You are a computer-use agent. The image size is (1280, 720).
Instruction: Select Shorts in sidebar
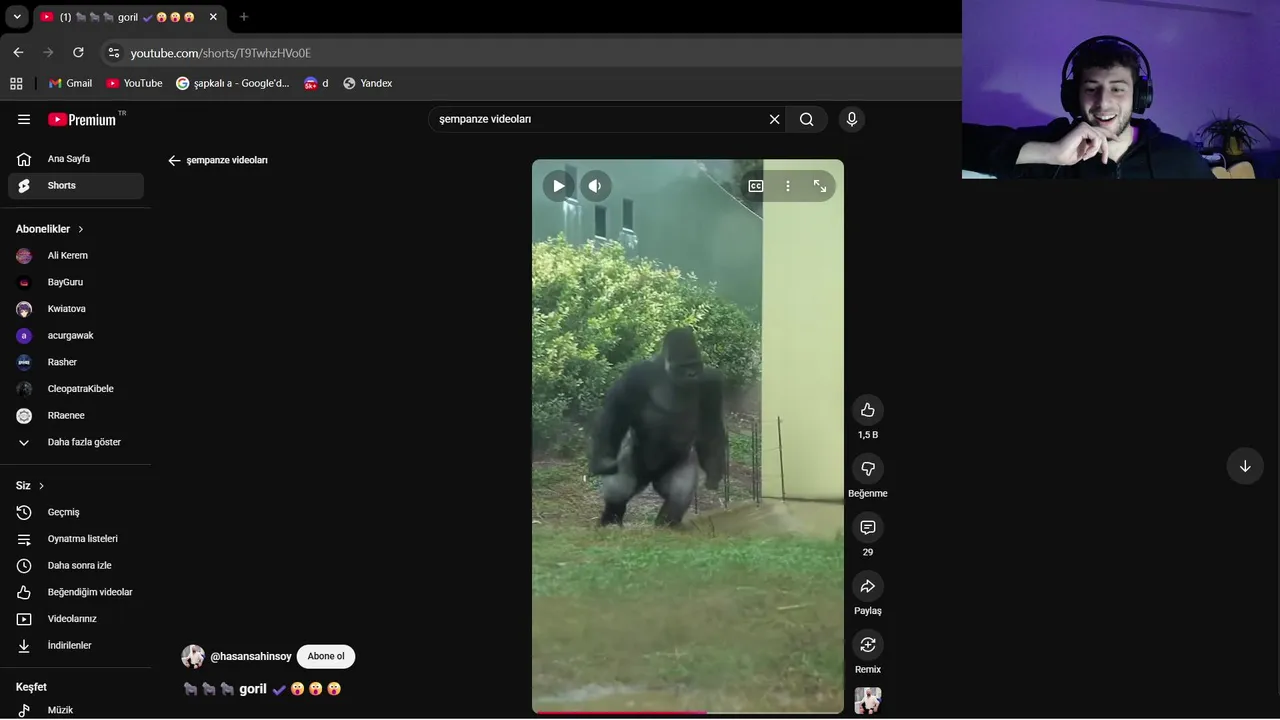tap(76, 185)
